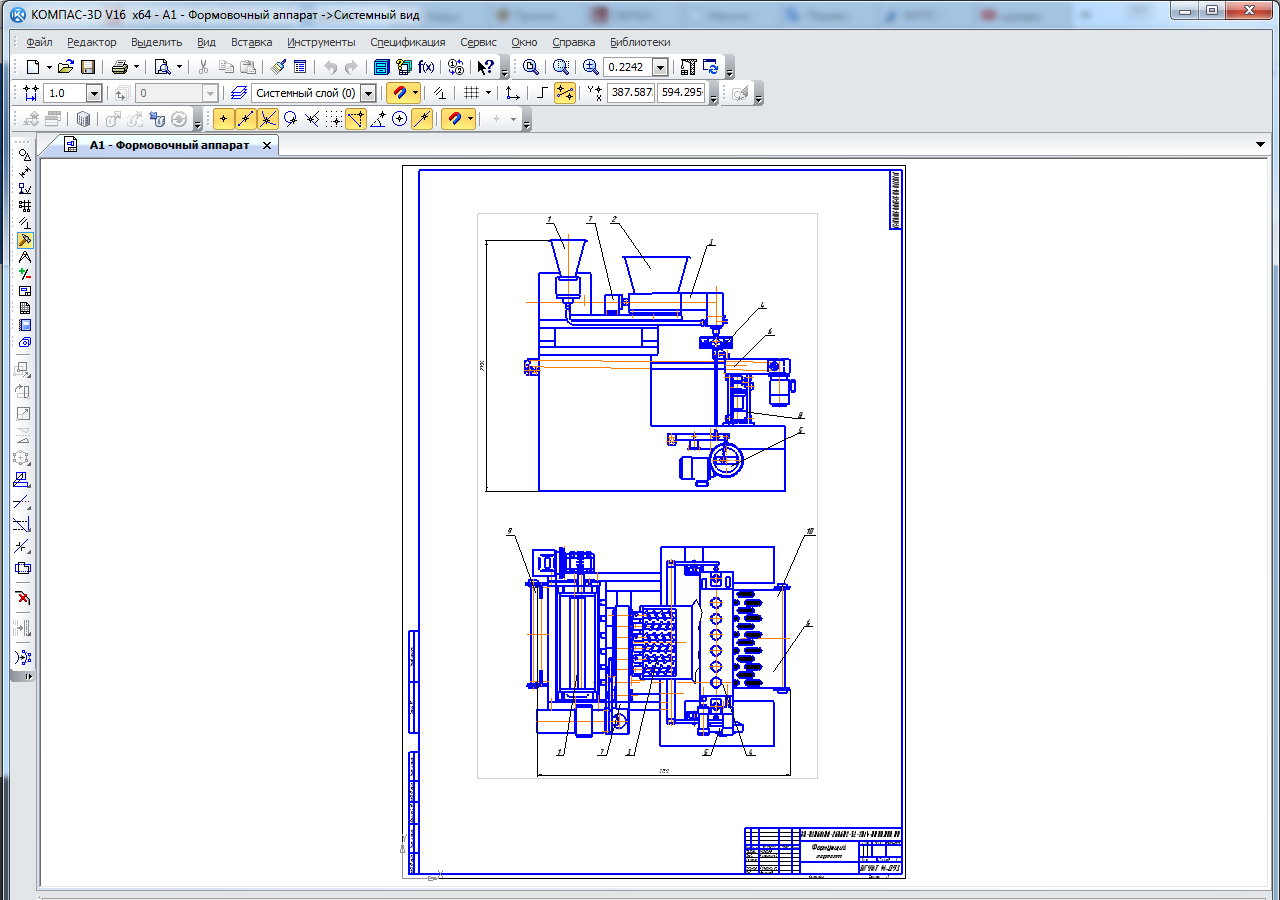This screenshot has width=1280, height=900.
Task: Toggle tangent snap button
Action: 290,119
